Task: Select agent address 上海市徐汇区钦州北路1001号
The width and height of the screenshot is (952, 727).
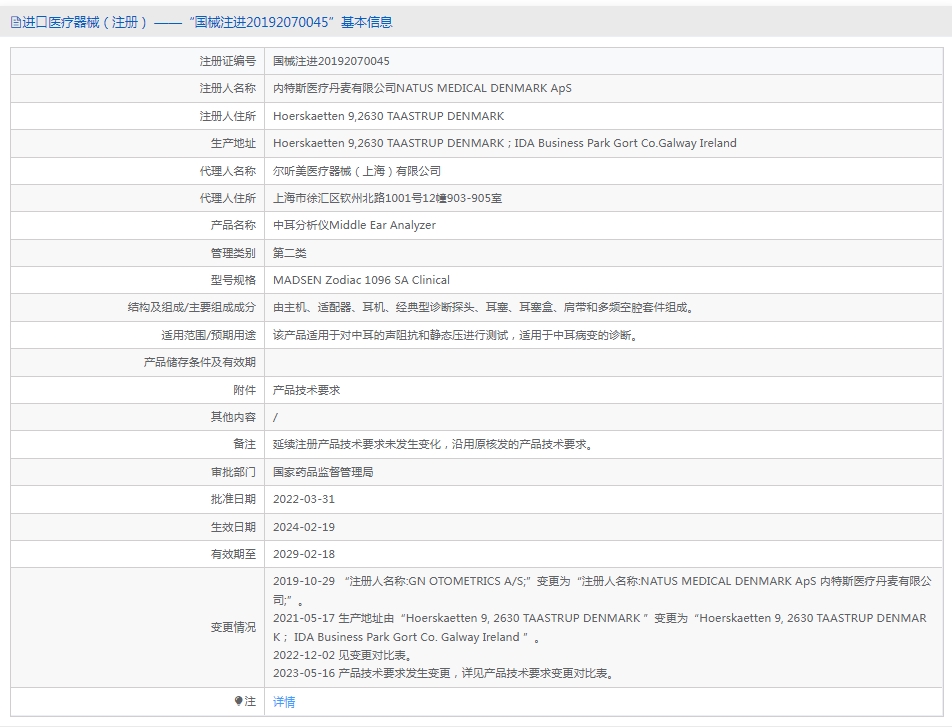Action: coord(387,198)
